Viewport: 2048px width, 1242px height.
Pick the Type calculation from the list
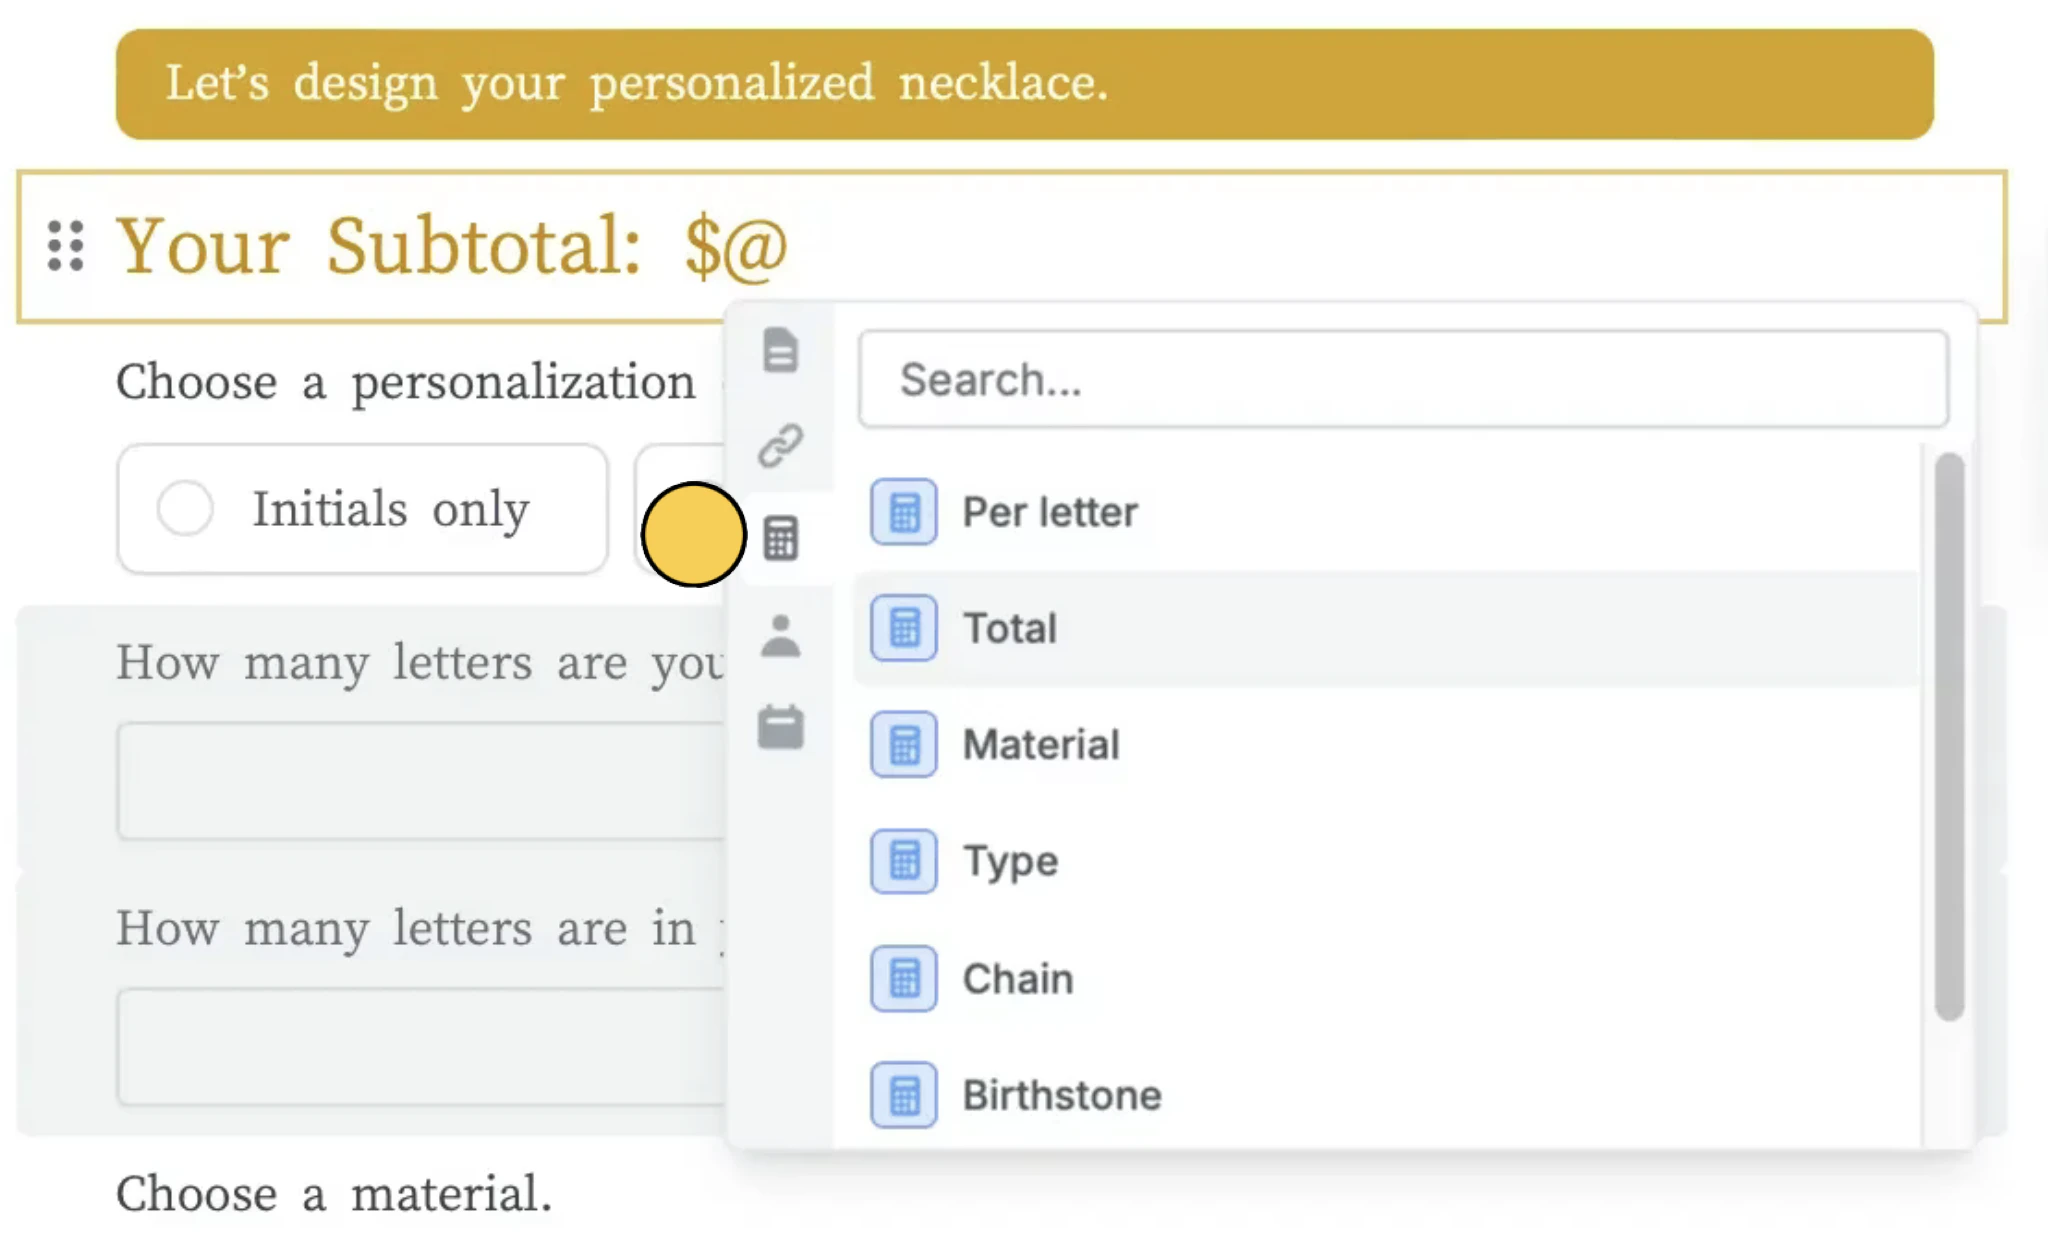tap(1010, 861)
